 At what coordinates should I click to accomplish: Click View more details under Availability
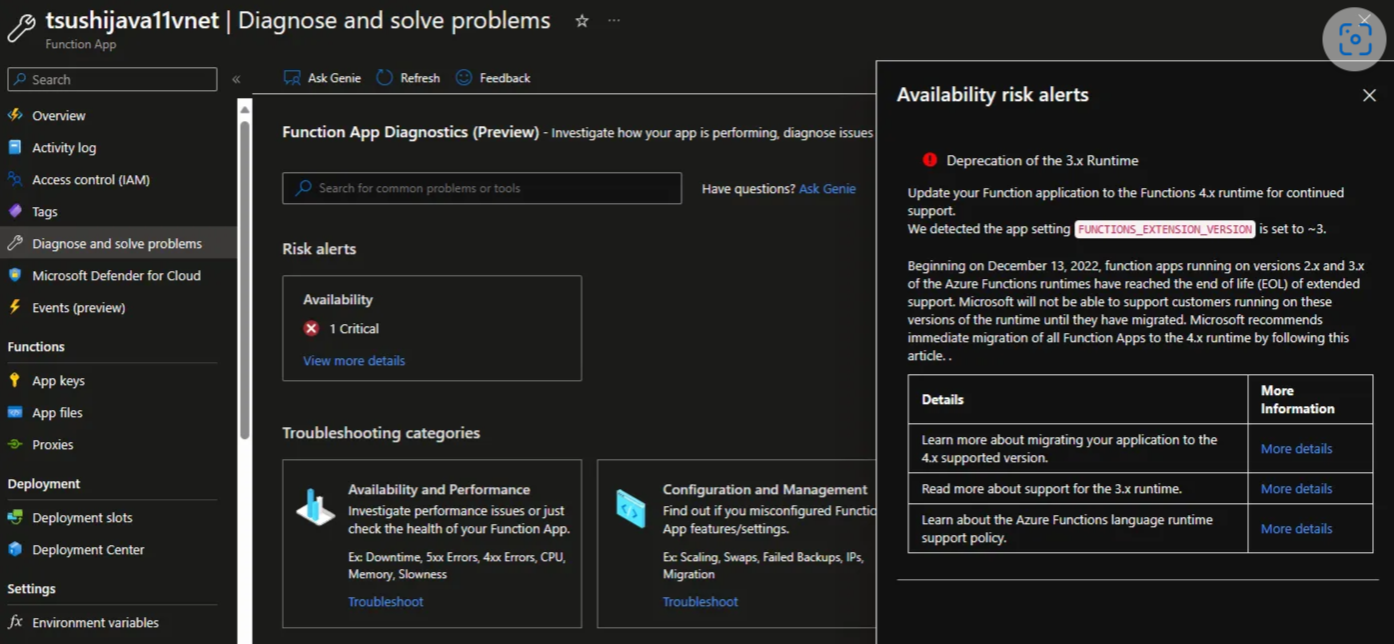tap(354, 361)
